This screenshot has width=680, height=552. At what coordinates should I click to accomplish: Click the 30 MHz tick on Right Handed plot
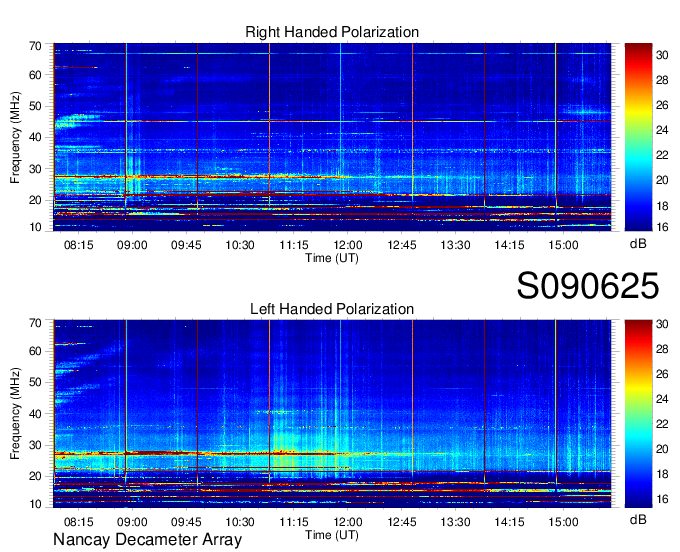(35, 169)
